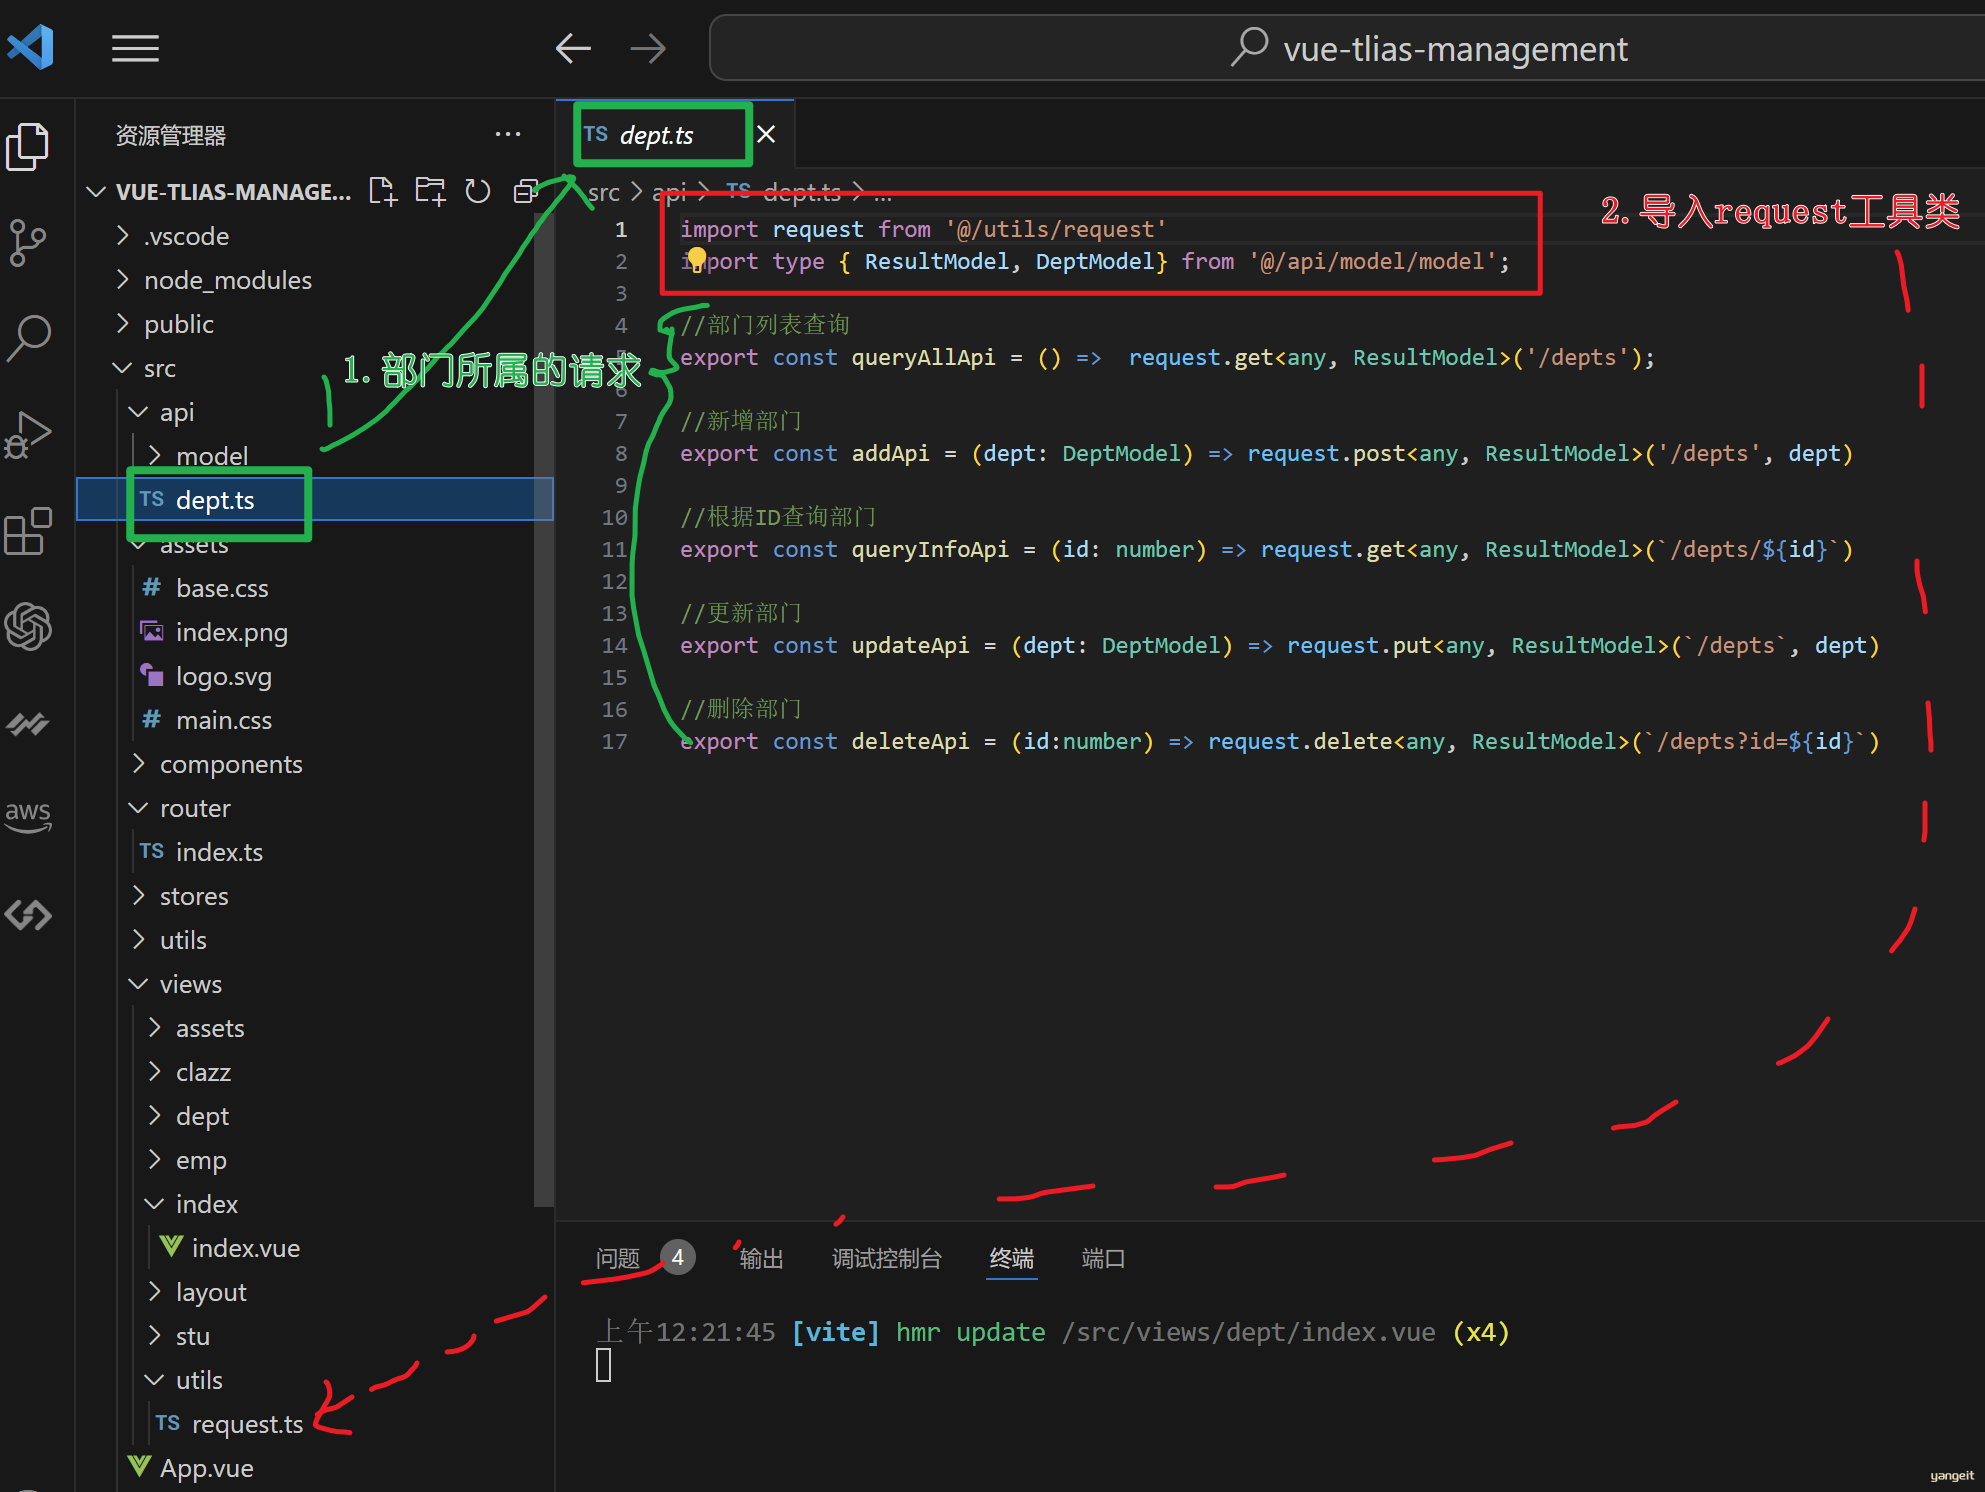1985x1492 pixels.
Task: Open the code-brackets extension icon in activity bar
Action: tap(28, 913)
